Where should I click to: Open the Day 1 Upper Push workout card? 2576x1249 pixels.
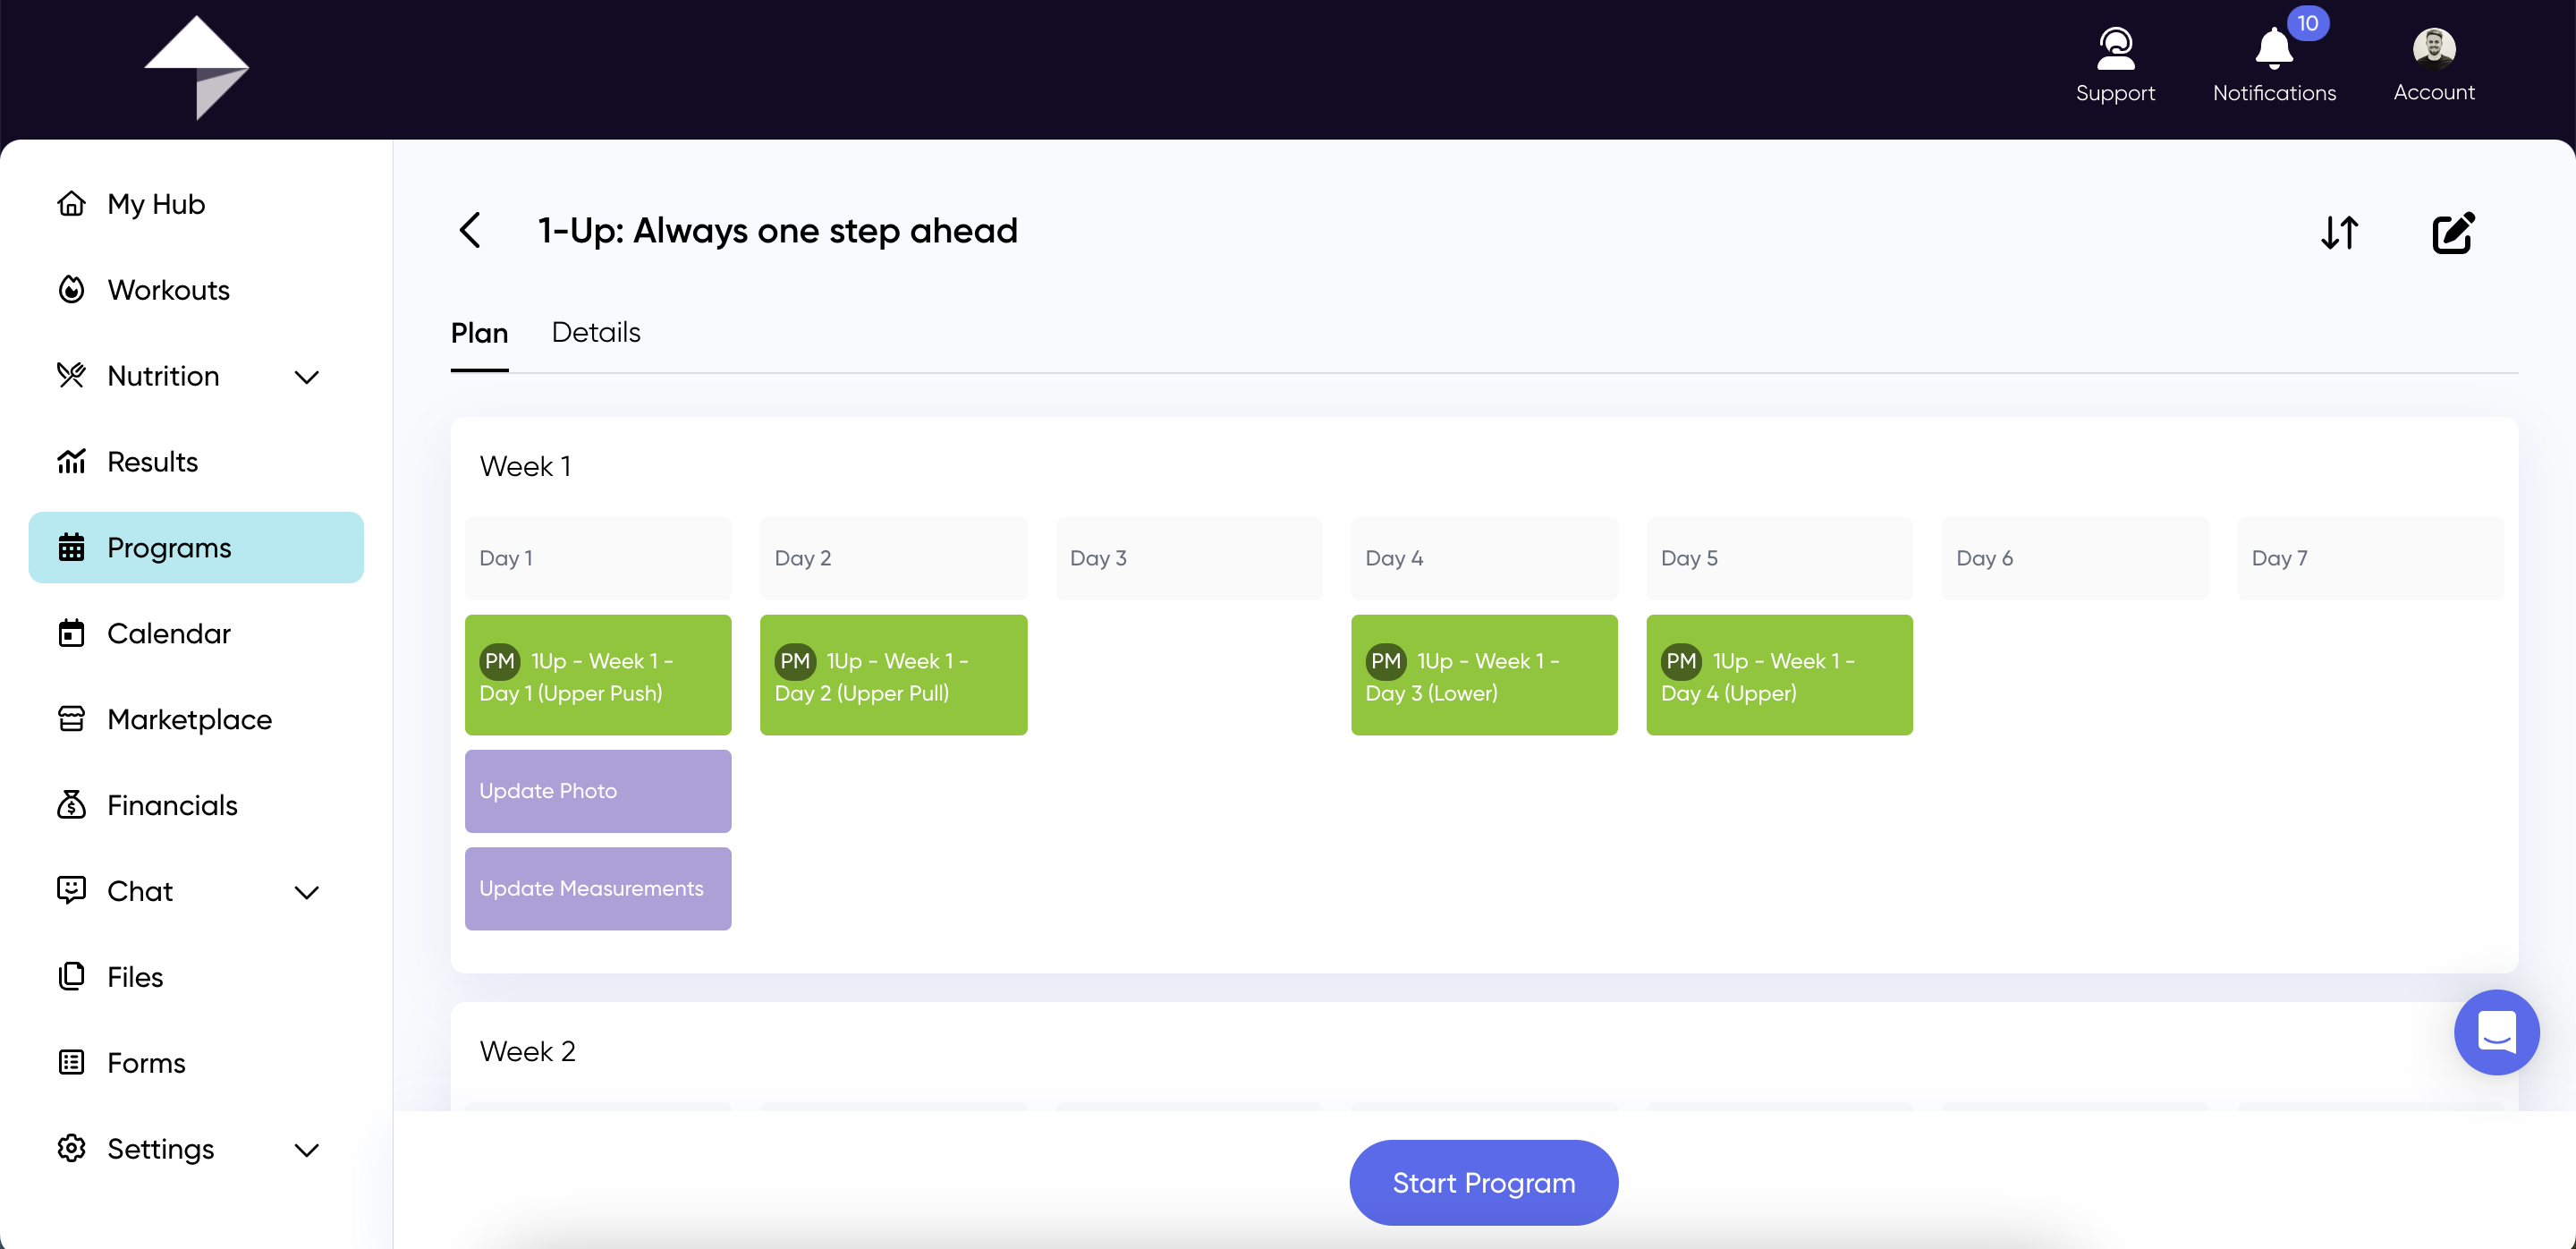(x=598, y=675)
